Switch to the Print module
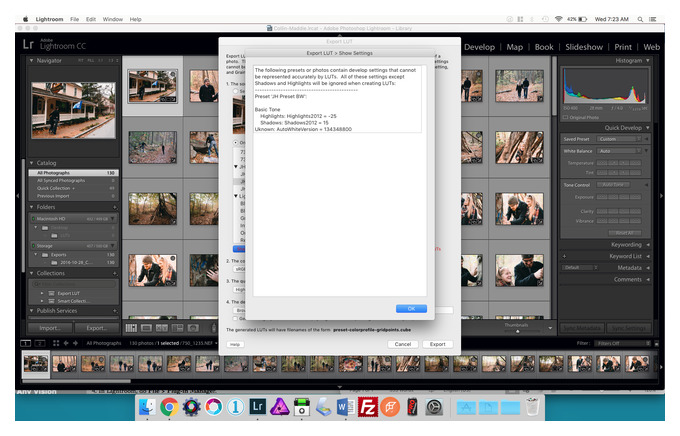The height and width of the screenshot is (436, 680). point(623,47)
